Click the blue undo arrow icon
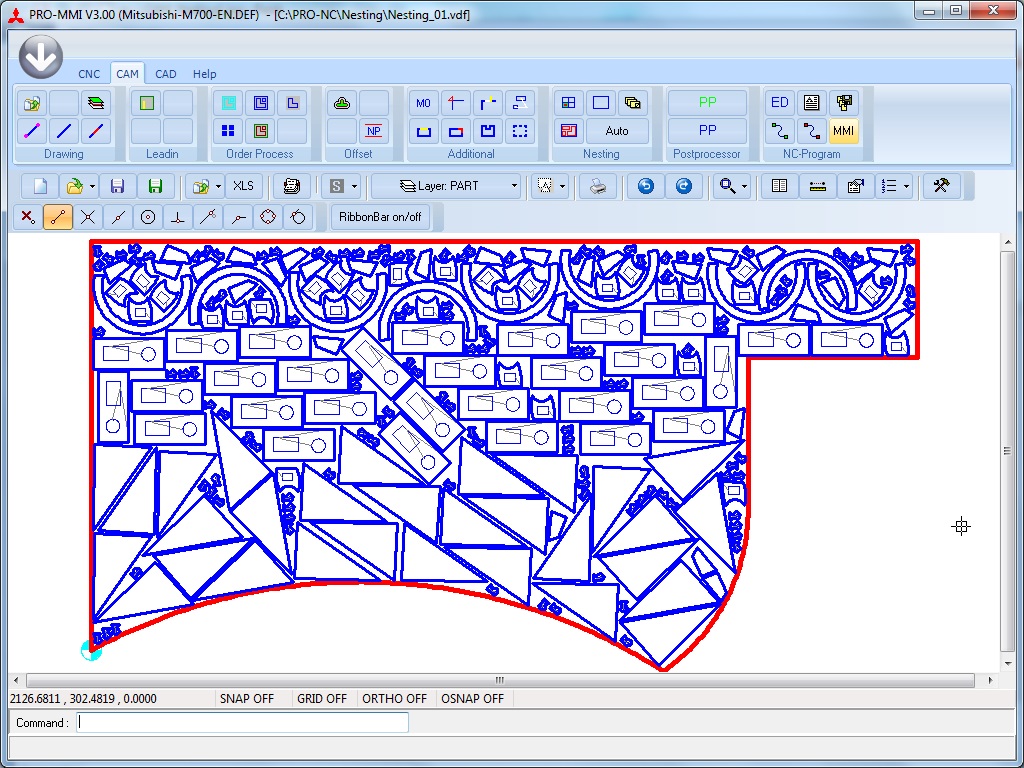Image resolution: width=1024 pixels, height=768 pixels. (x=646, y=186)
